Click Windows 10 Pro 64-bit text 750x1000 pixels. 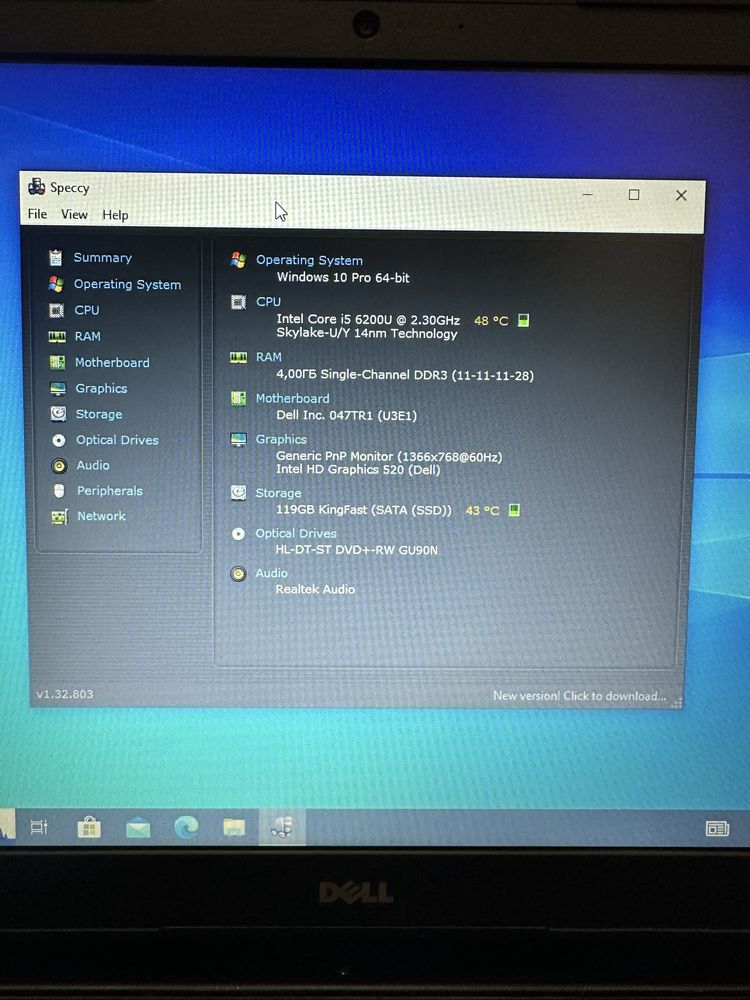(x=343, y=277)
